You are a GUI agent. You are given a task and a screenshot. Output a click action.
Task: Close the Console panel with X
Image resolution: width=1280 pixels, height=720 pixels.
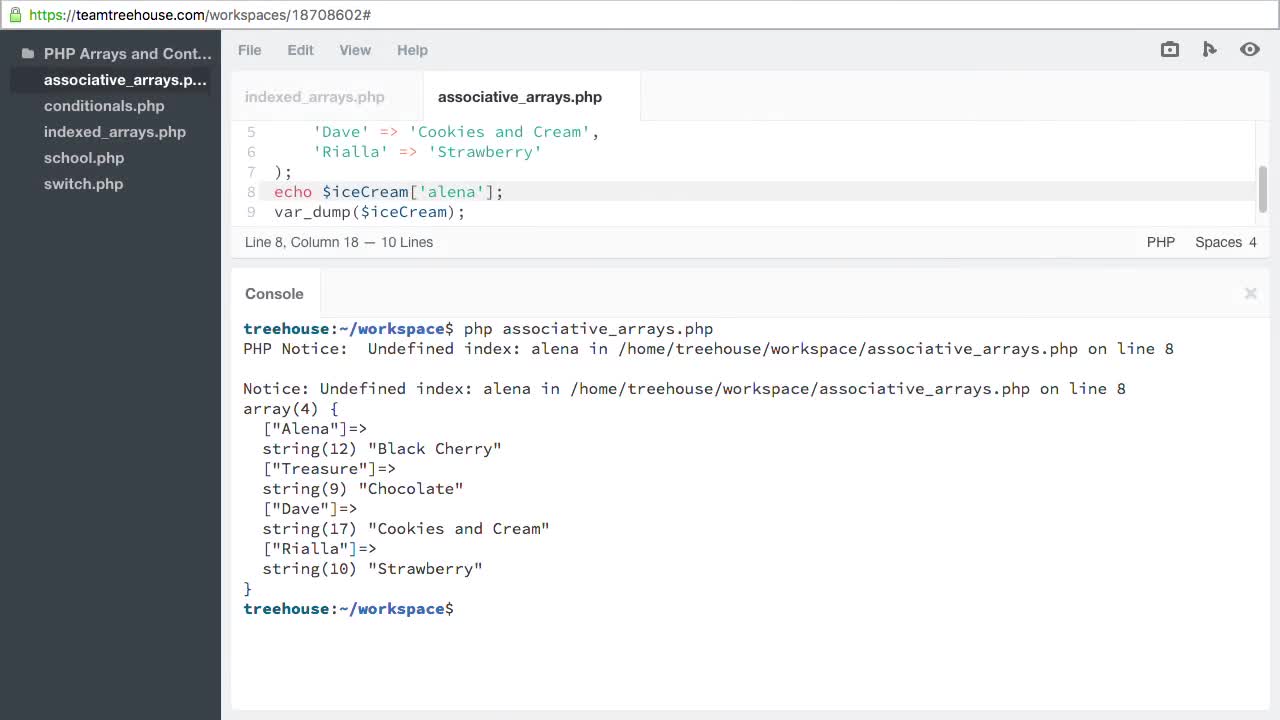pyautogui.click(x=1250, y=293)
